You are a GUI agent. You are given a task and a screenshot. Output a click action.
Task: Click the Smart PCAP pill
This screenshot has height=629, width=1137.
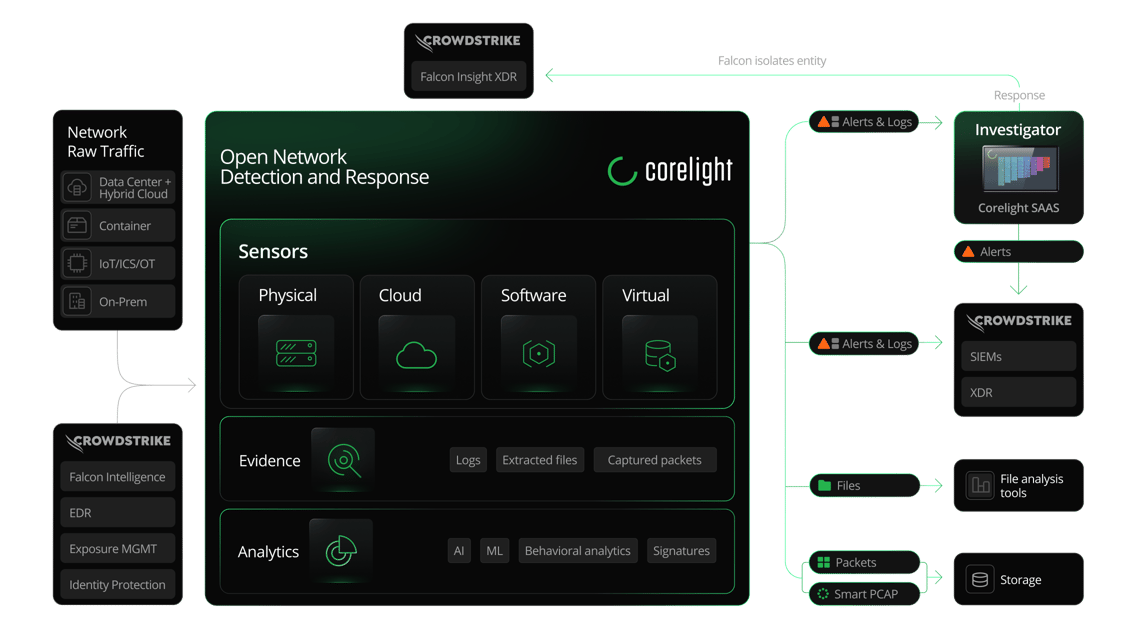[x=864, y=593]
